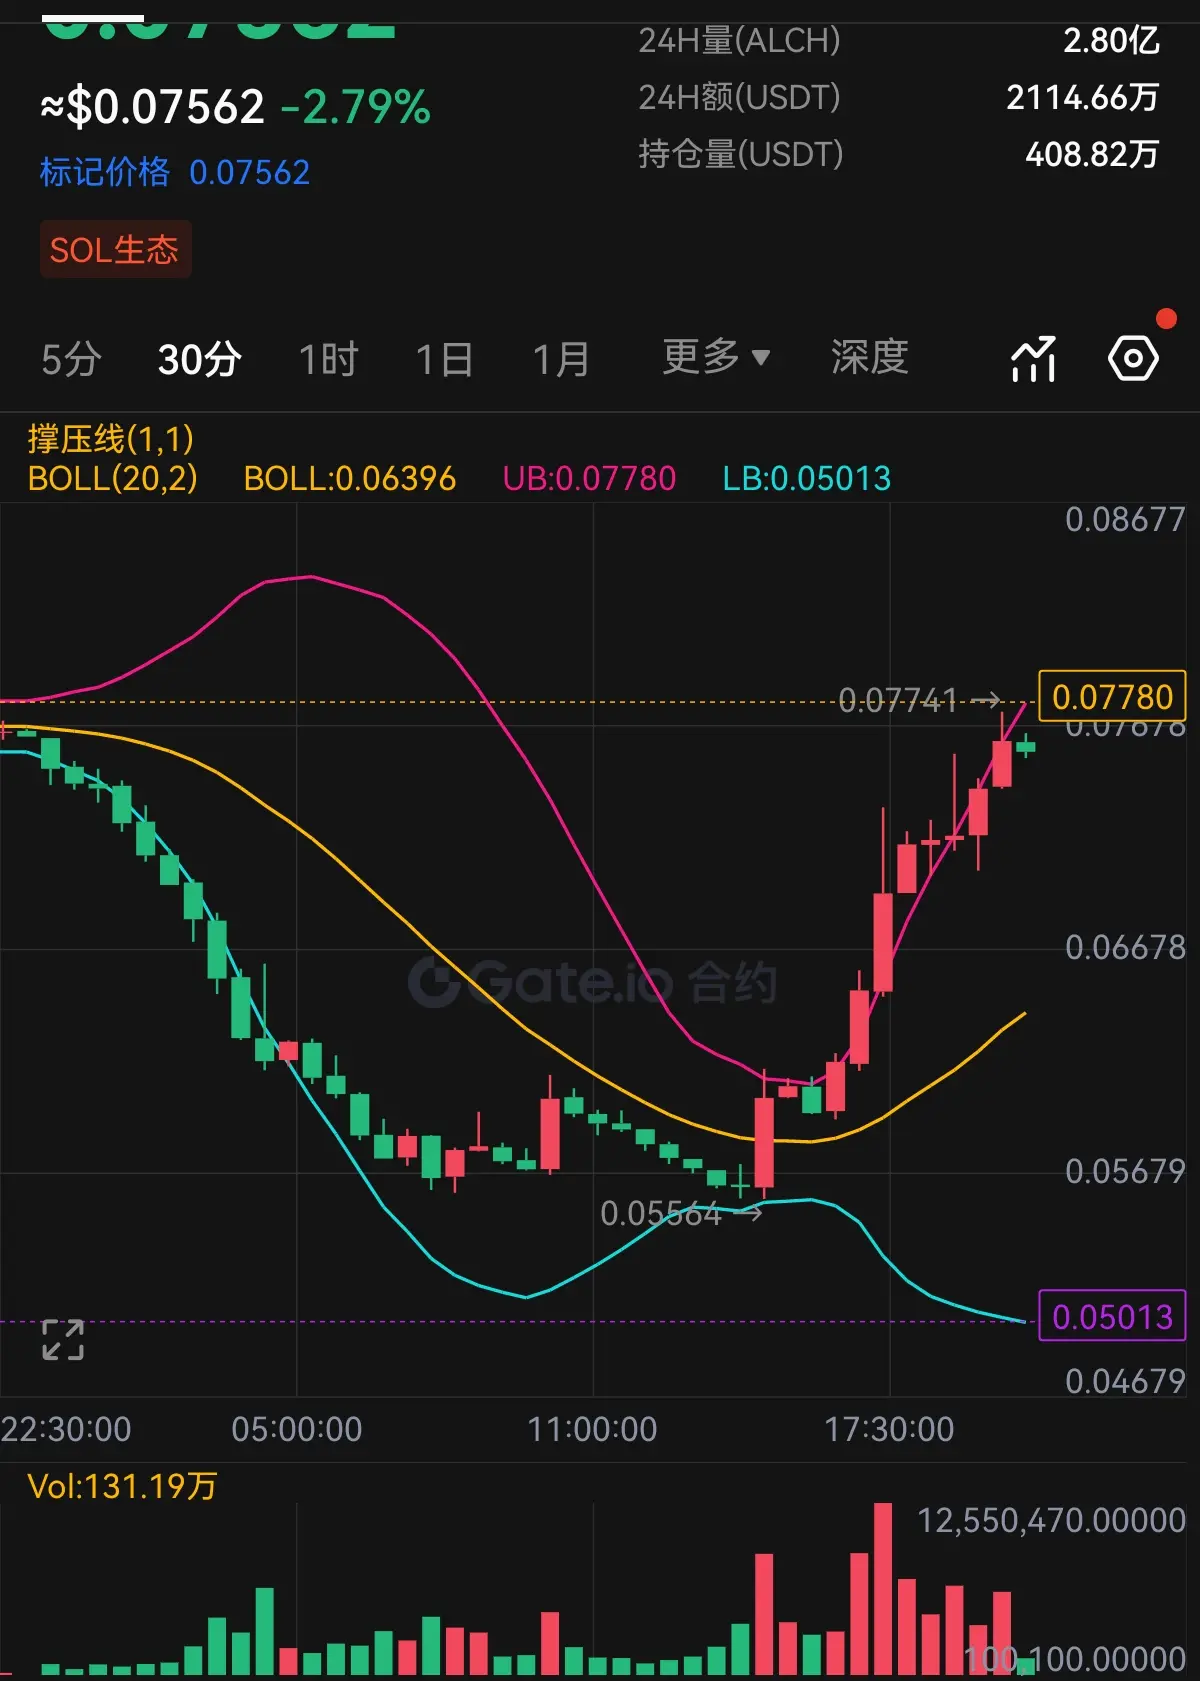The height and width of the screenshot is (1681, 1200).
Task: Tap the 标记价格 label
Action: click(105, 172)
